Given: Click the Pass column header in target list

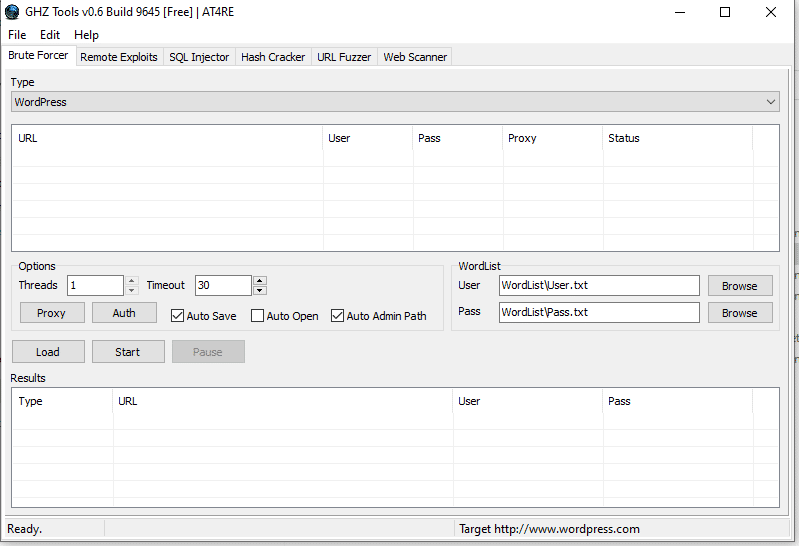Looking at the screenshot, I should tap(458, 138).
